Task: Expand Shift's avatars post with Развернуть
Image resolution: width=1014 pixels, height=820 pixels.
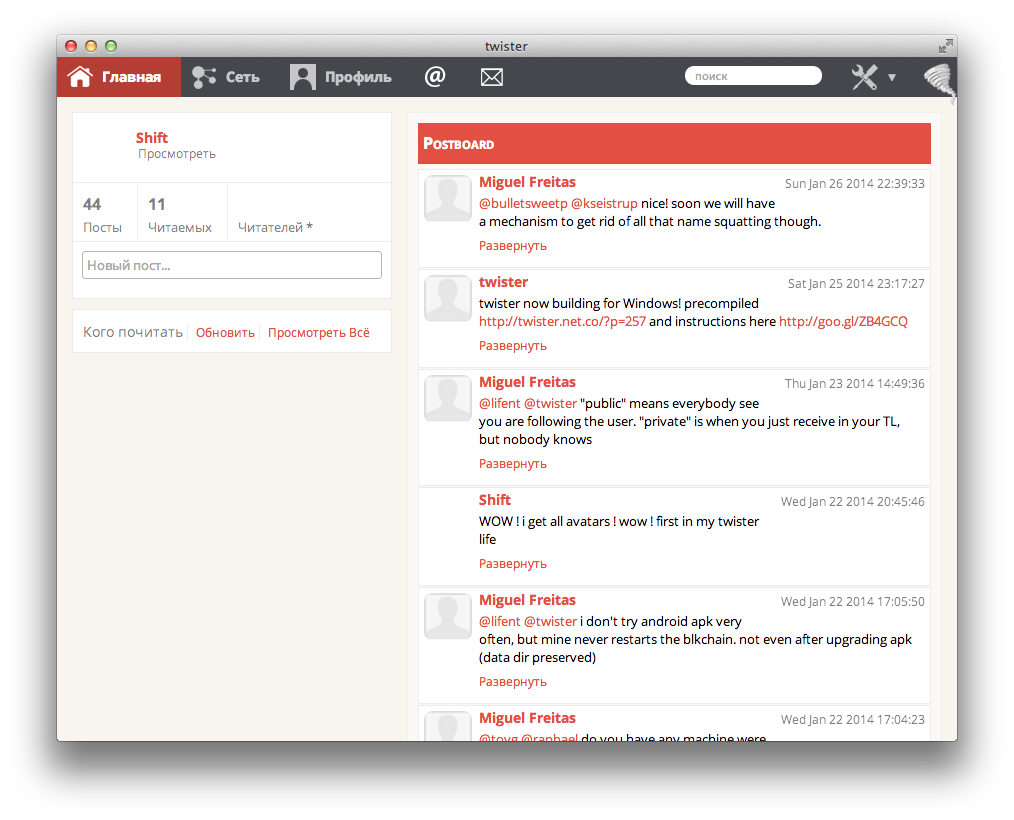Action: coord(513,564)
